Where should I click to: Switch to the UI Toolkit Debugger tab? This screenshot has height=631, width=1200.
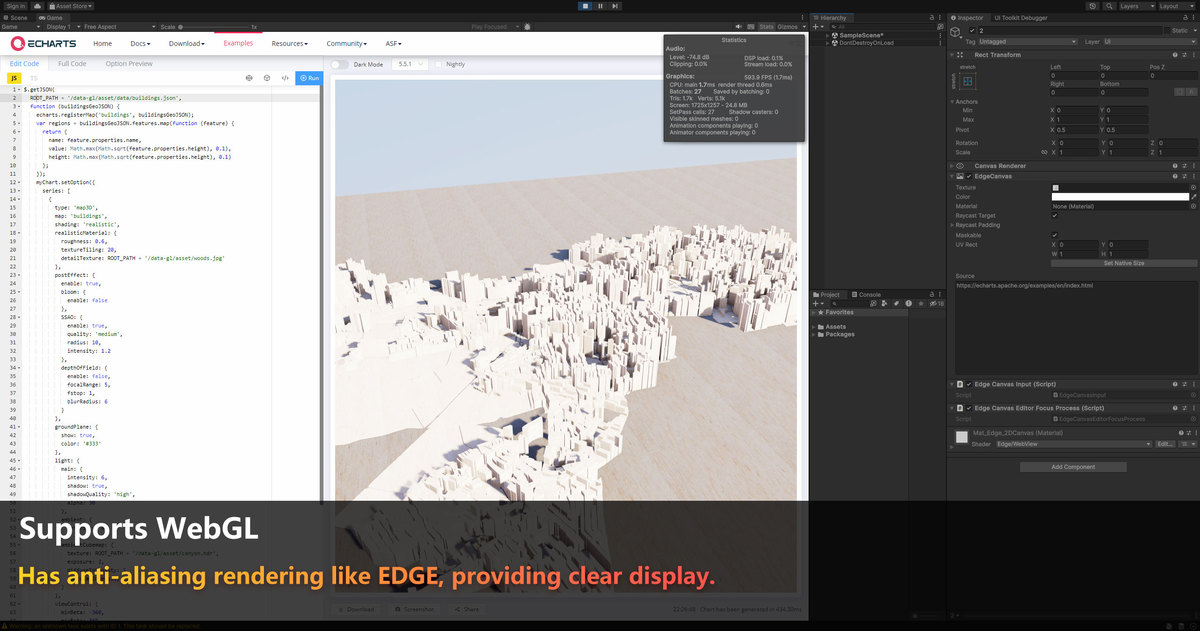[1020, 17]
